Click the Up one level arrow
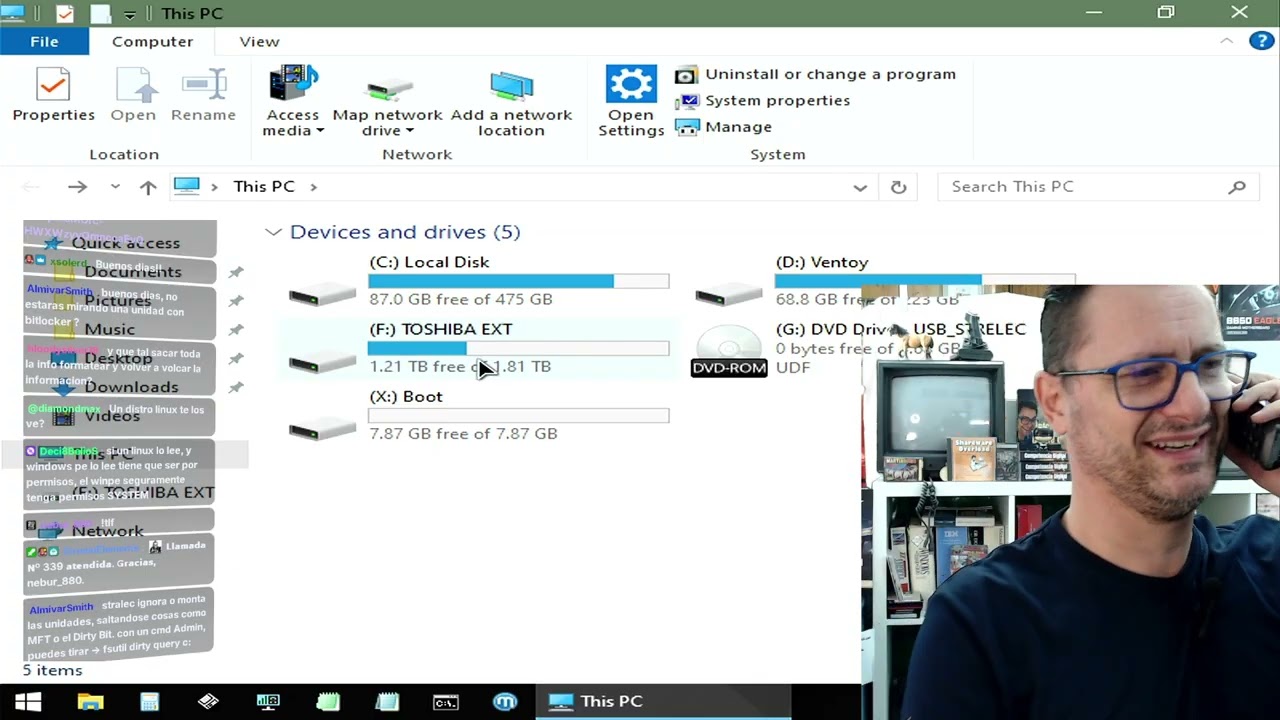1280x720 pixels. [x=148, y=186]
